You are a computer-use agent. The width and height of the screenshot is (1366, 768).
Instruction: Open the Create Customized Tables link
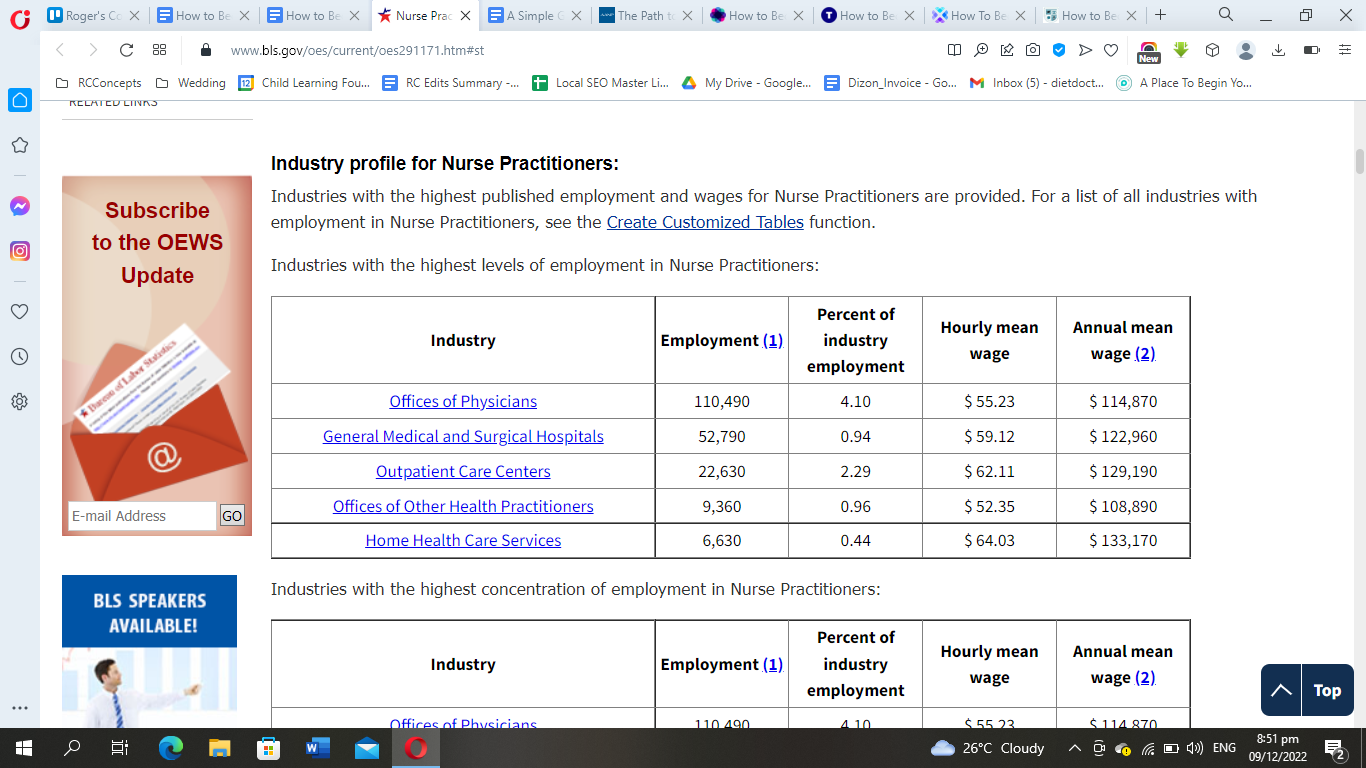pos(705,222)
